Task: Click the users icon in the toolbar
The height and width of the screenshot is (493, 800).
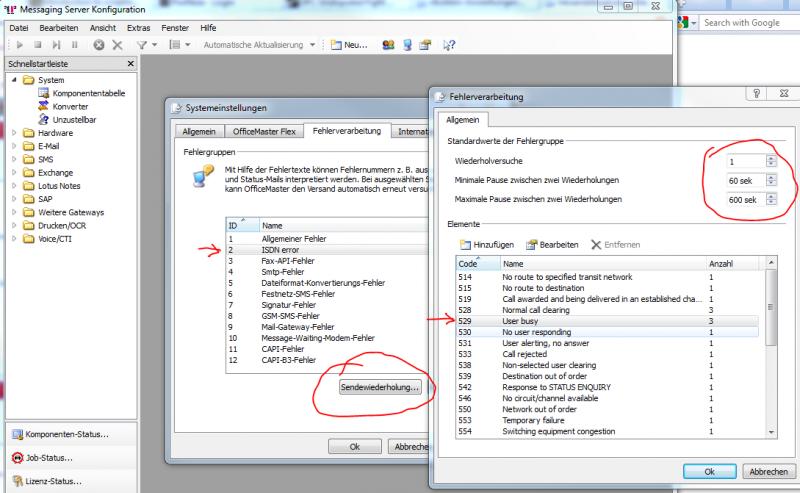Action: (x=388, y=45)
